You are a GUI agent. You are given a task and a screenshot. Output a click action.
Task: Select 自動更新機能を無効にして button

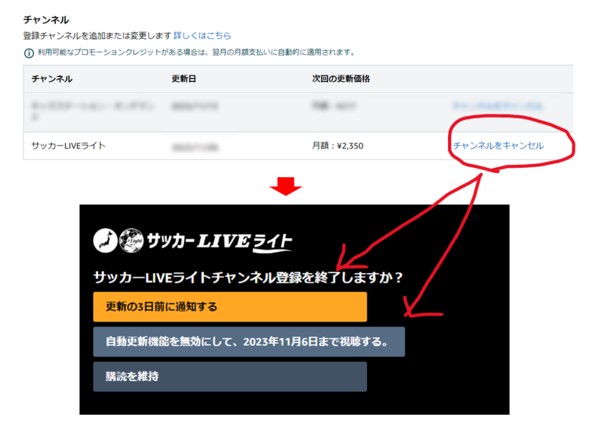tap(249, 342)
